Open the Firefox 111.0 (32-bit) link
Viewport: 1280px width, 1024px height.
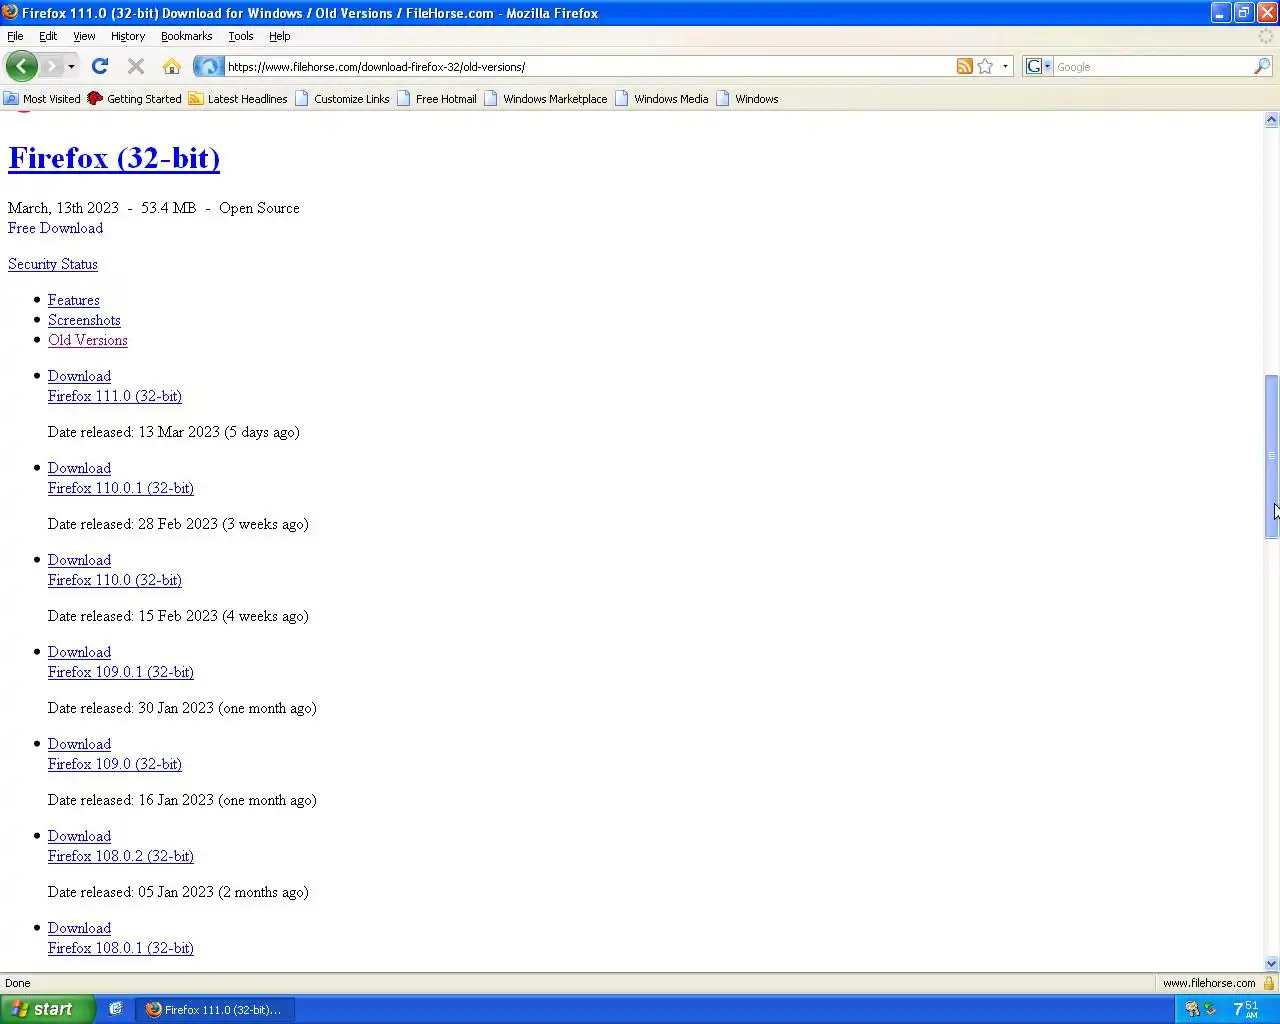pos(115,396)
